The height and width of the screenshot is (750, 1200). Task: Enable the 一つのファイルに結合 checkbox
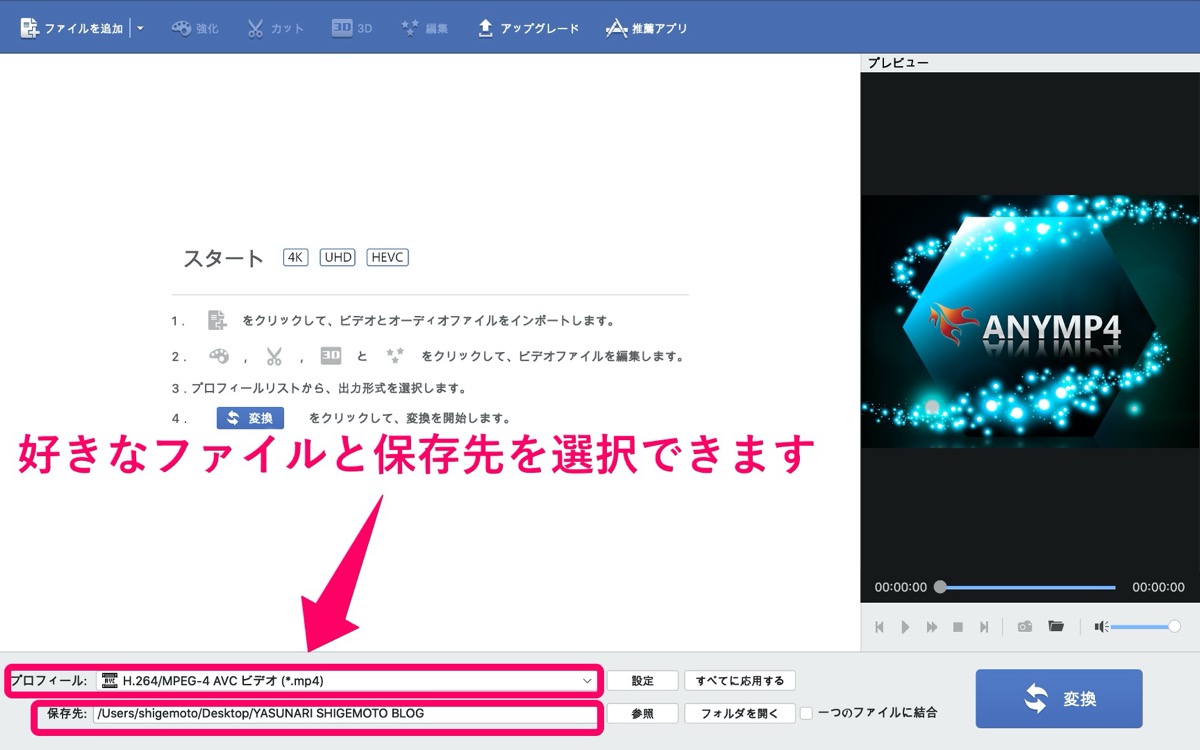(x=806, y=714)
